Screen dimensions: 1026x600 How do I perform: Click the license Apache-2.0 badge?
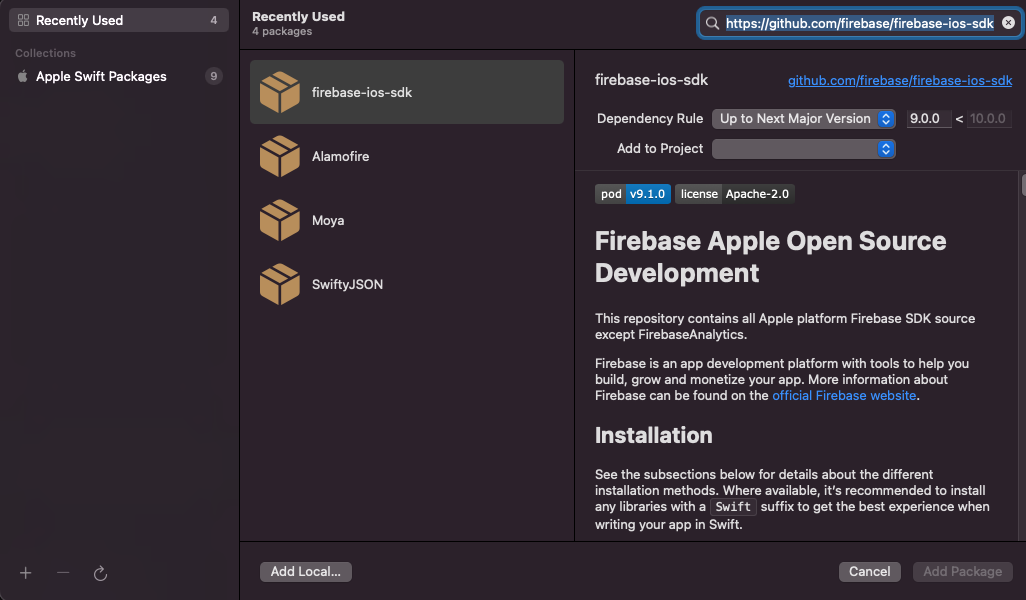coord(735,194)
